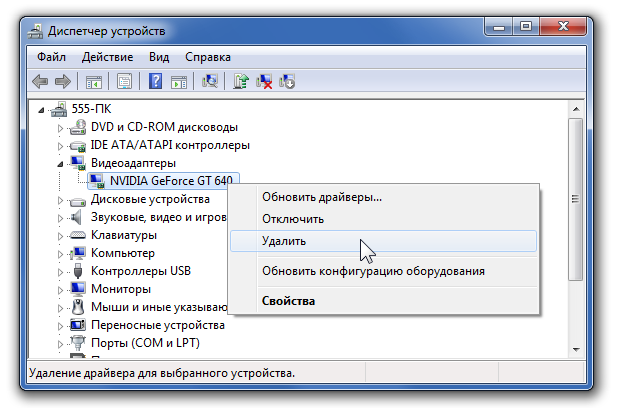Click the show/hide console tree icon
Viewport: 621px width, 408px height.
[x=94, y=81]
